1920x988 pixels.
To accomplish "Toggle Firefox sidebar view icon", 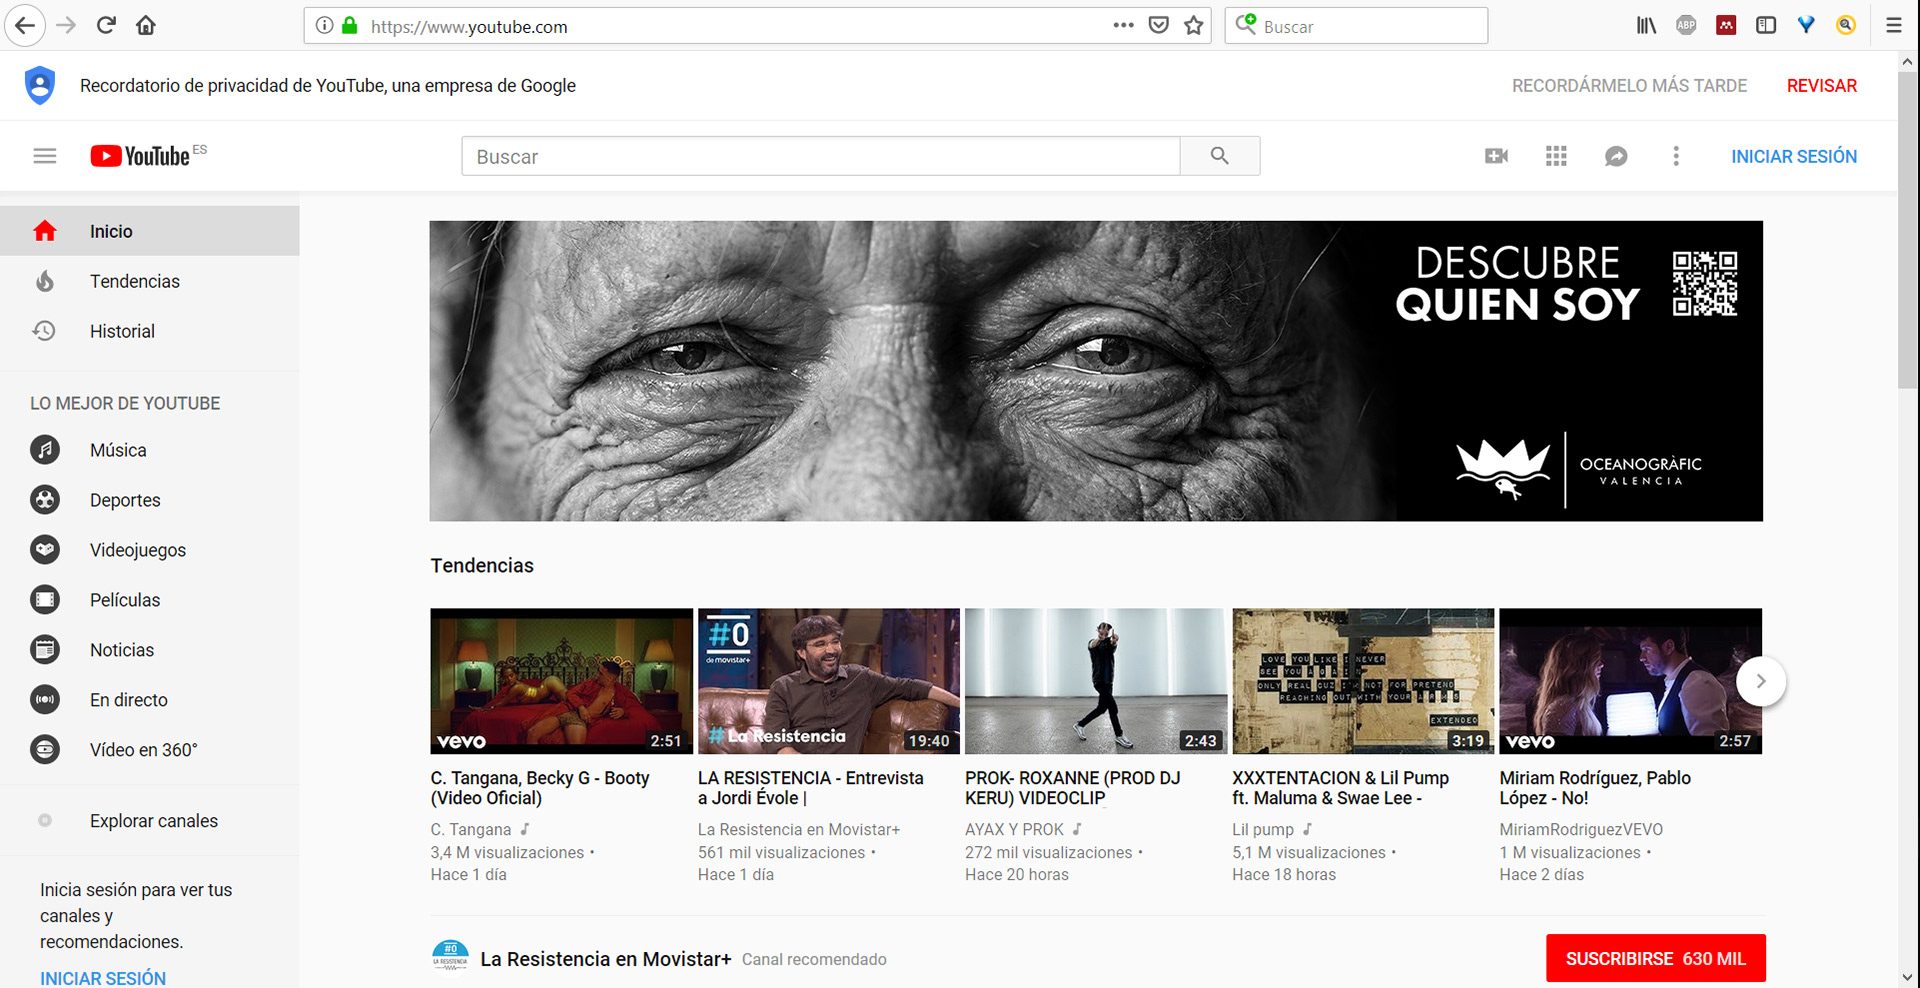I will 1766,26.
